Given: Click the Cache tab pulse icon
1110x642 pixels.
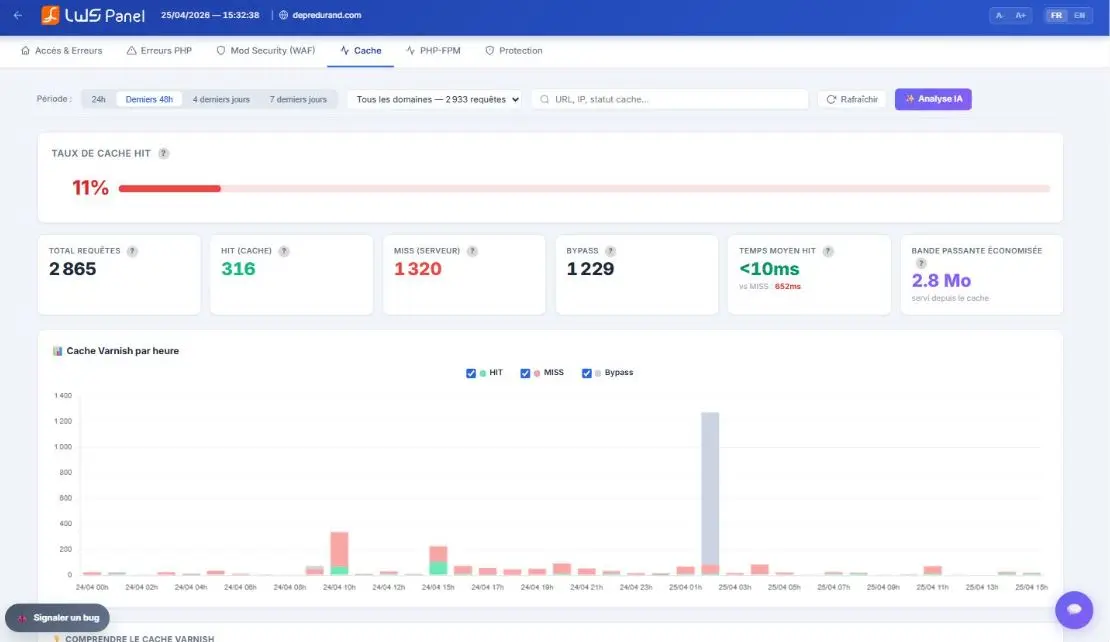Looking at the screenshot, I should point(345,51).
